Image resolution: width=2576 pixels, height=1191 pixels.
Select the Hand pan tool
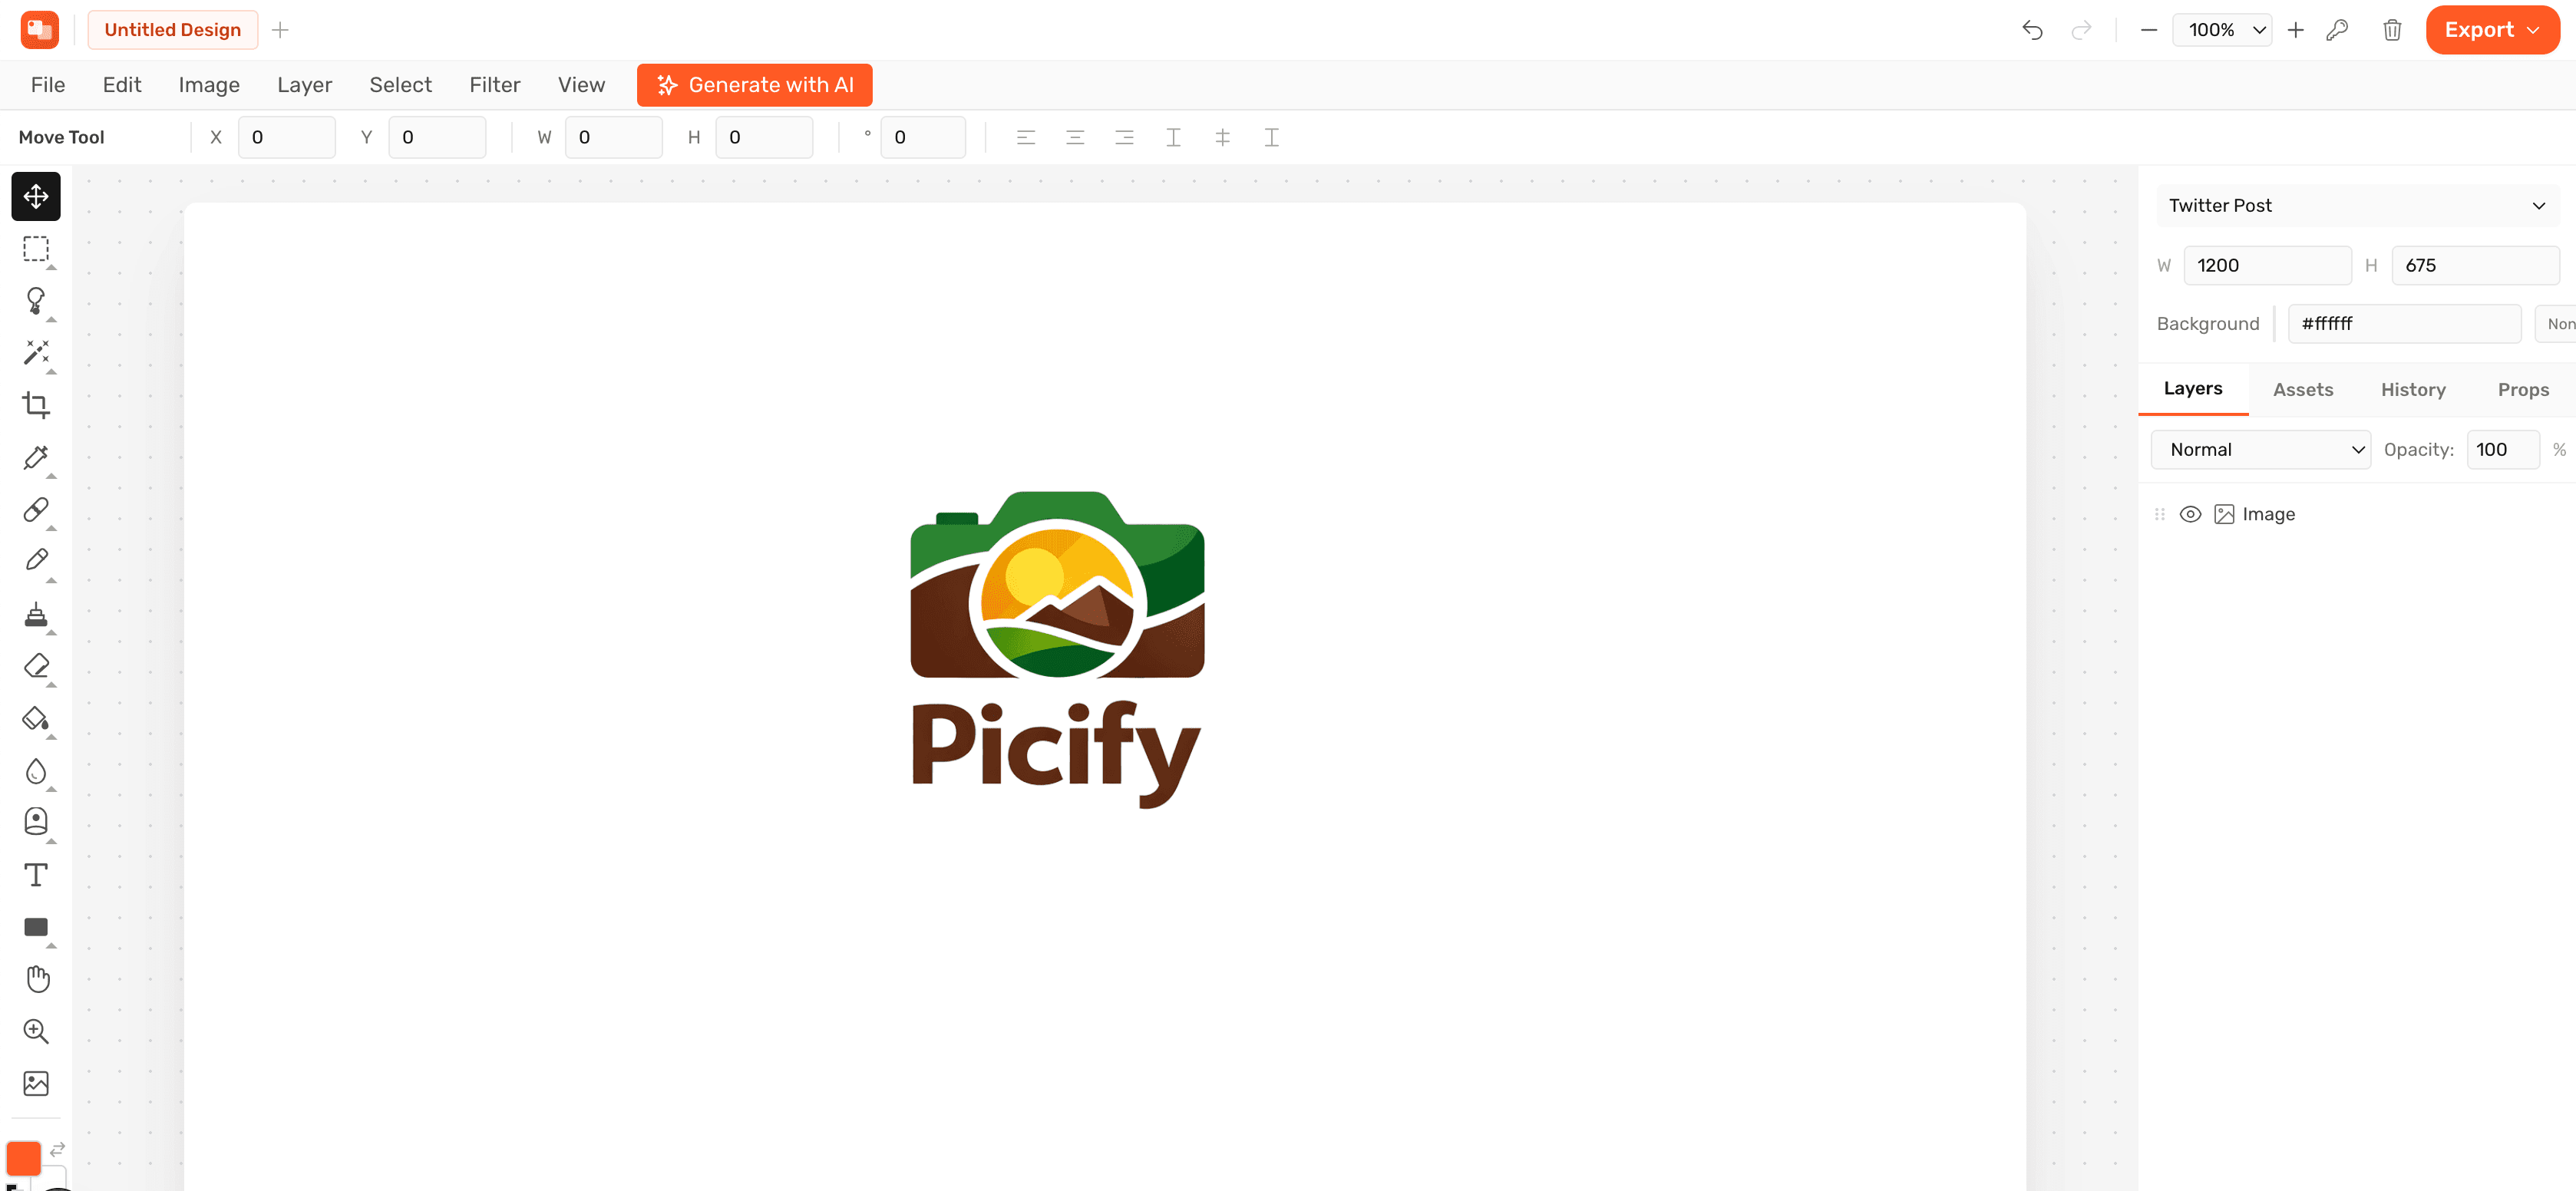pos(36,979)
